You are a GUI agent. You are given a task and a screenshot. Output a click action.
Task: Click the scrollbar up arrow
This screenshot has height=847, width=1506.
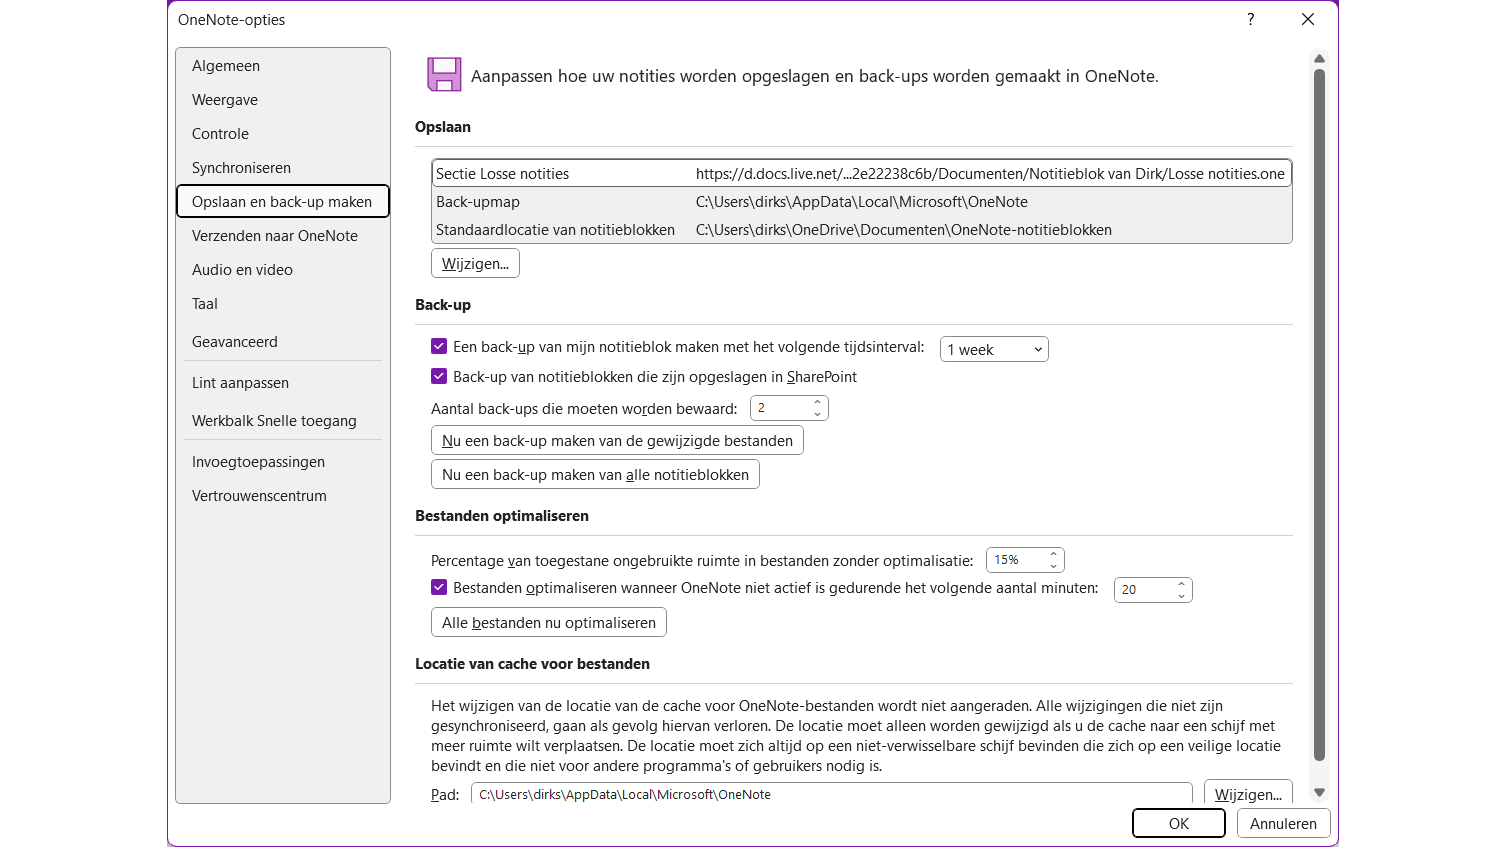[x=1319, y=58]
